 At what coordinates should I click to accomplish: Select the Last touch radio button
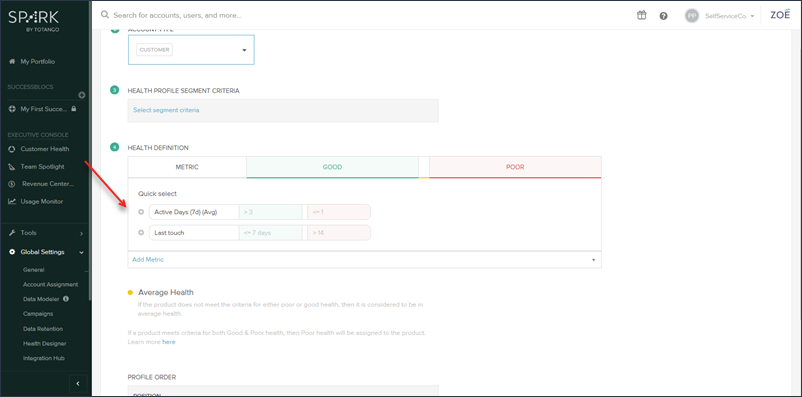pos(141,232)
